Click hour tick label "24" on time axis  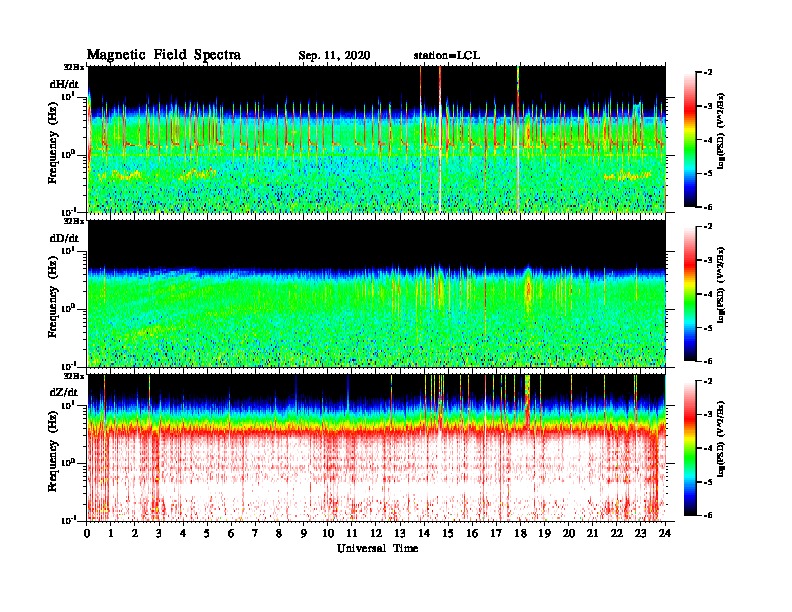point(665,533)
